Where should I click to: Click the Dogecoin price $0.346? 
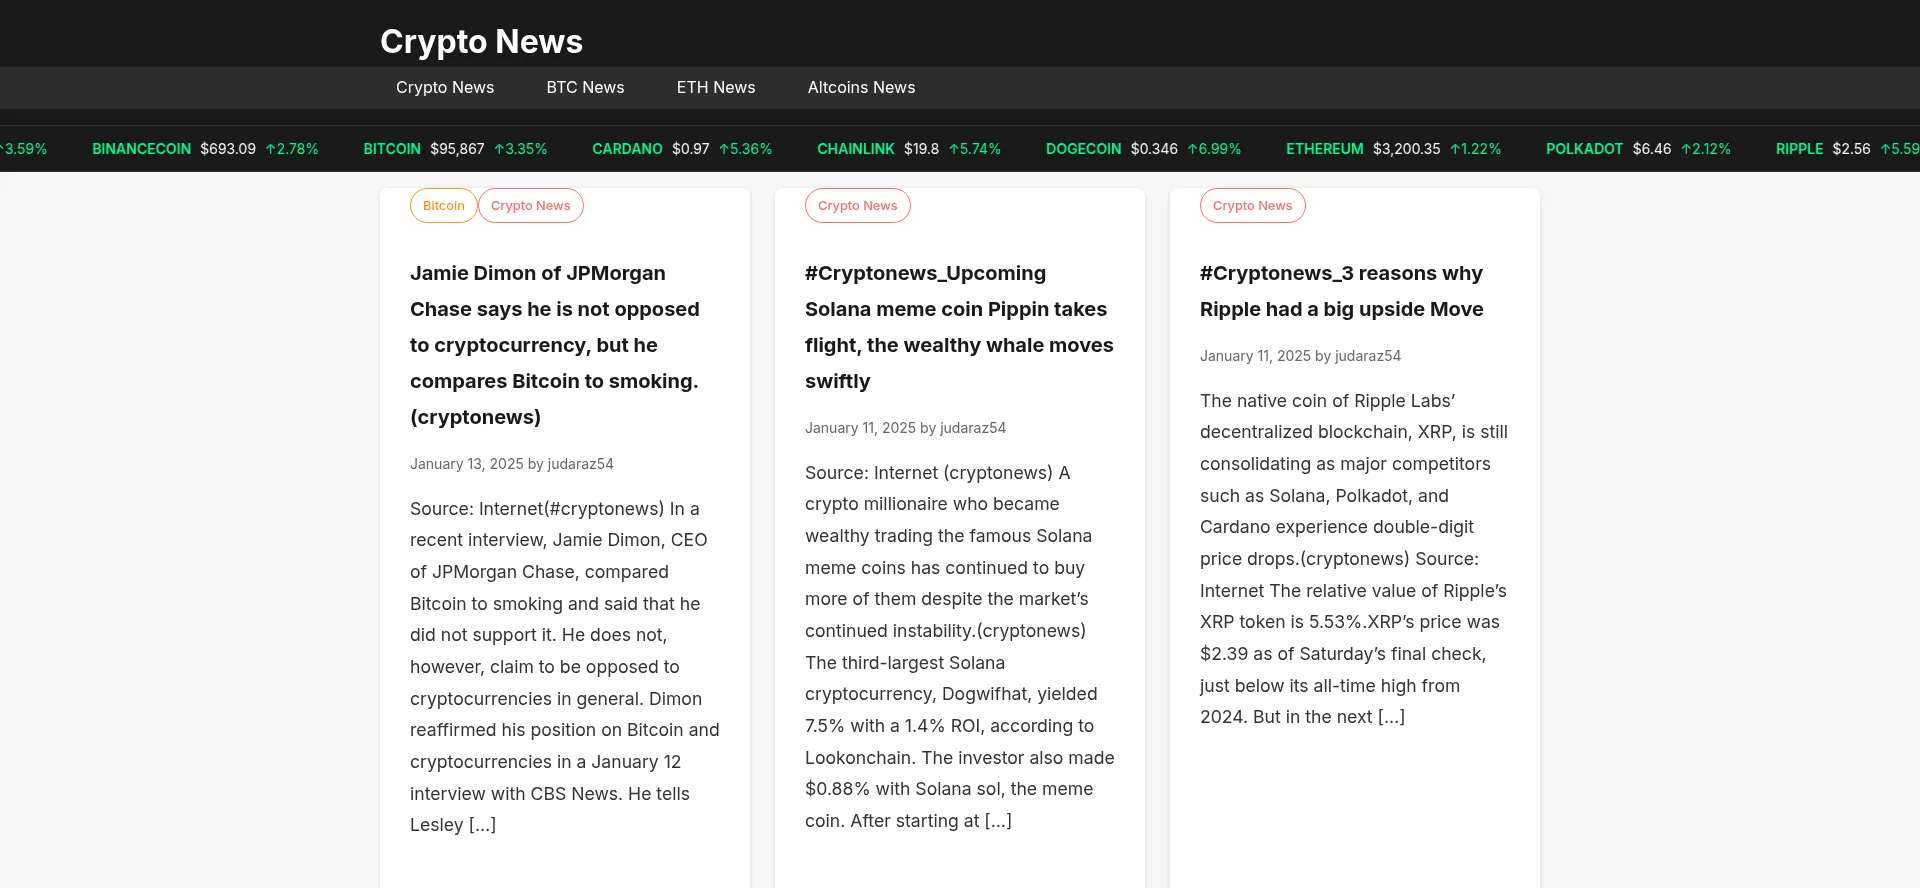click(1154, 149)
